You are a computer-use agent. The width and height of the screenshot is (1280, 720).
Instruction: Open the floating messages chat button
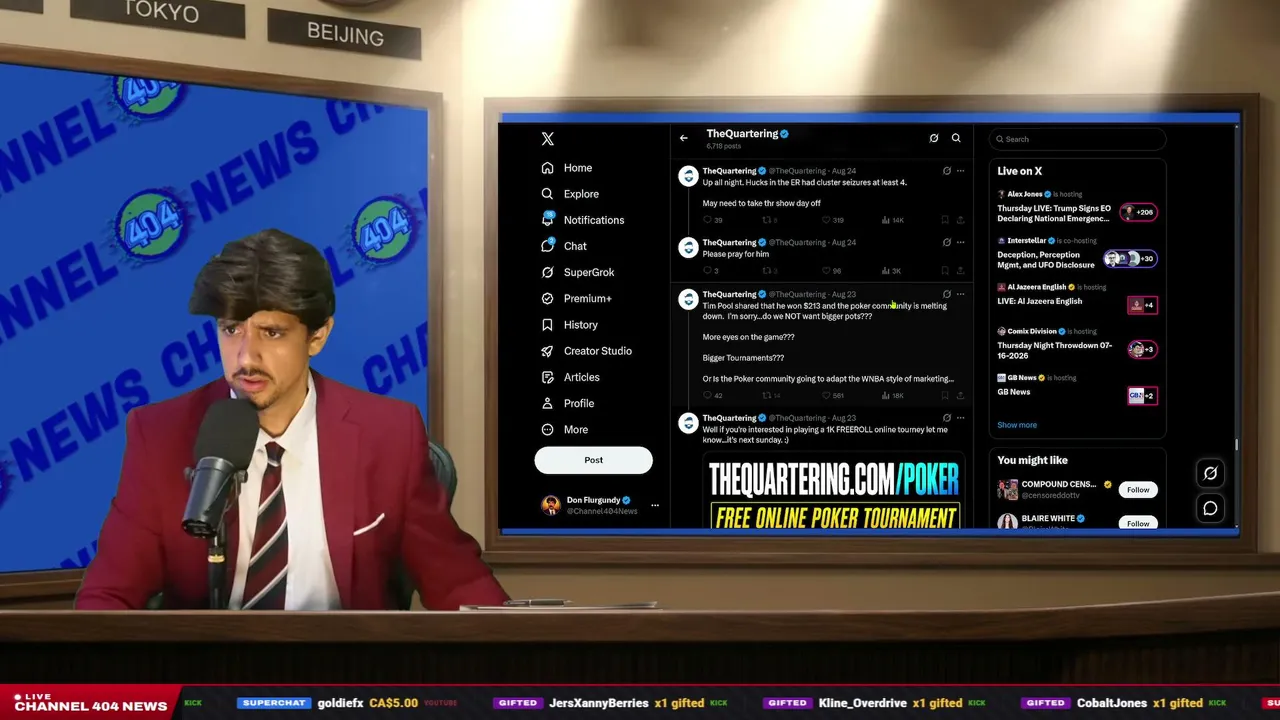point(1210,509)
